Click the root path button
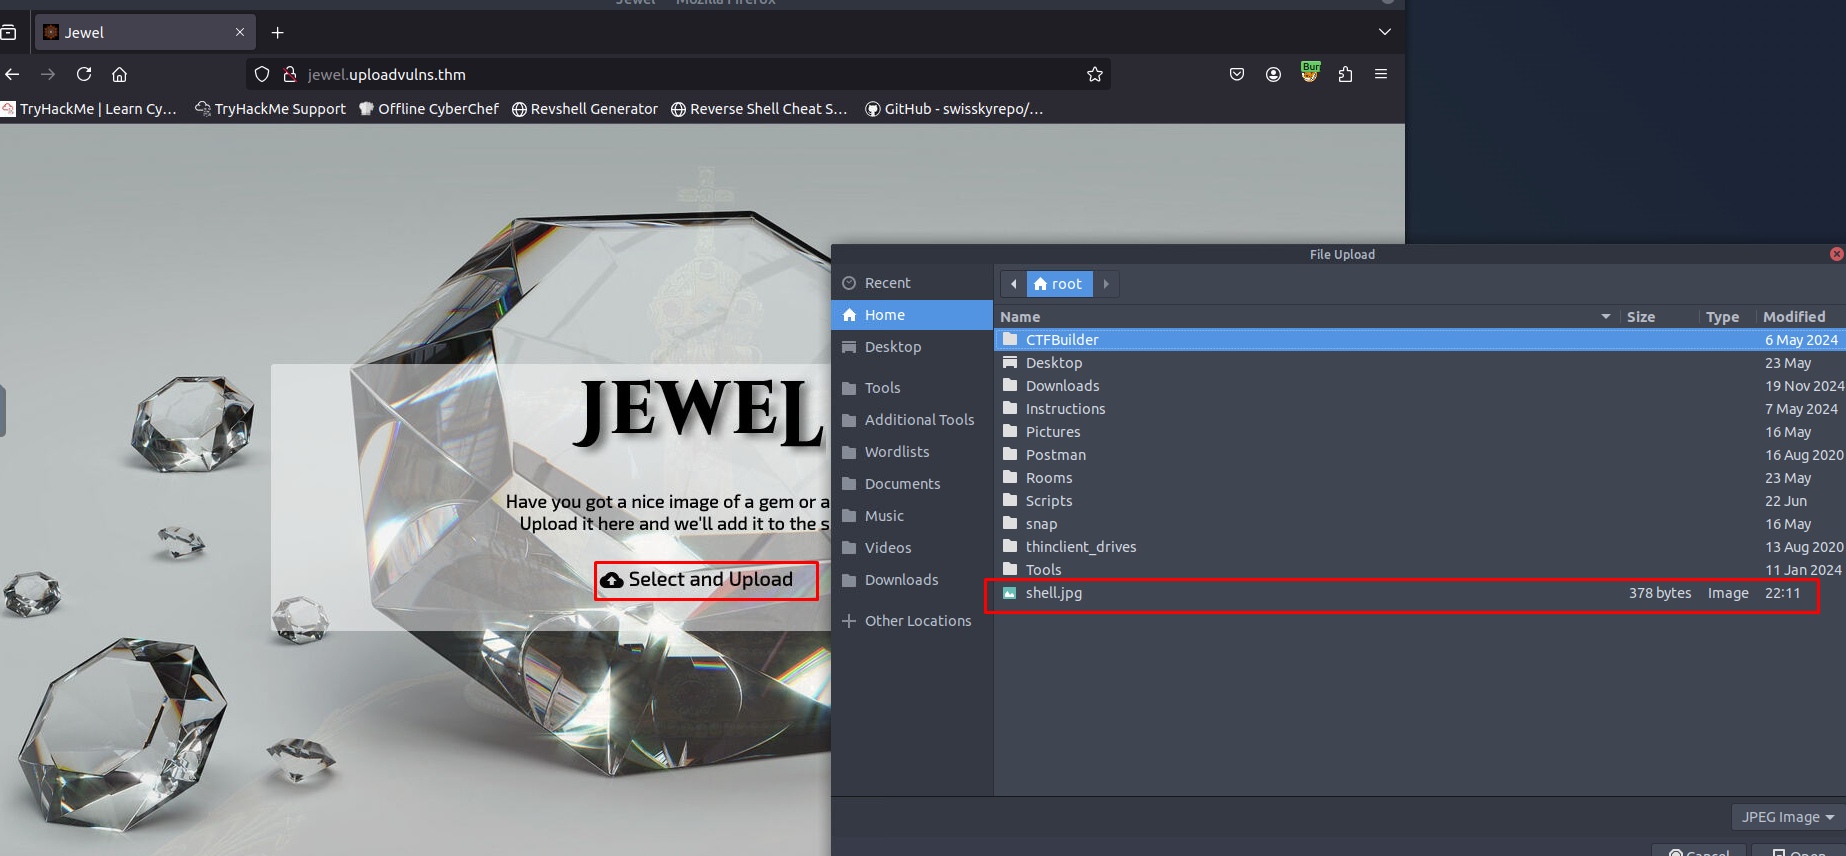 click(x=1059, y=284)
